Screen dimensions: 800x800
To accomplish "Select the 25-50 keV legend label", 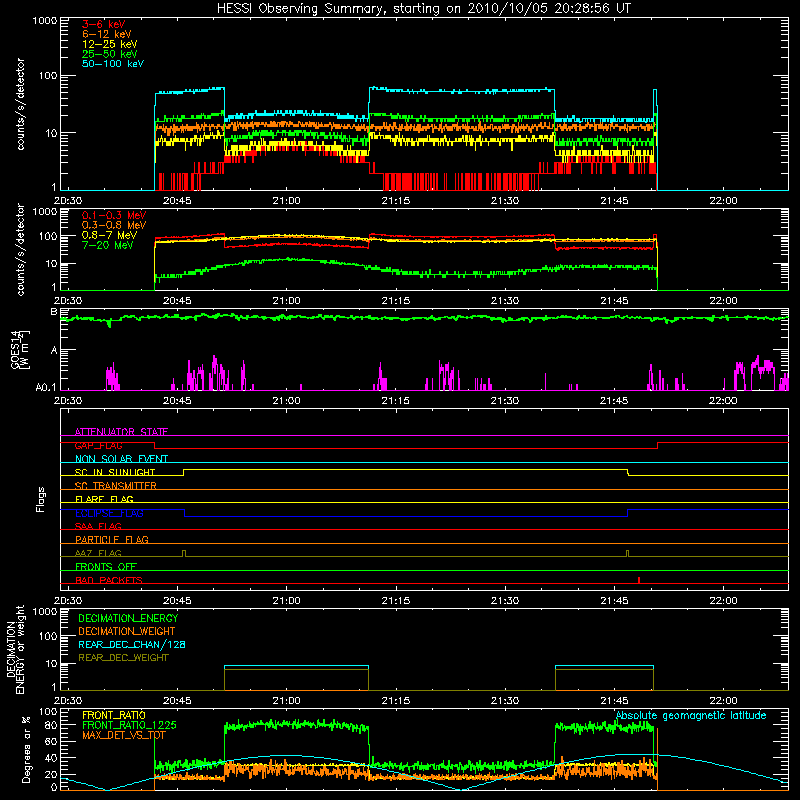I will 110,54.
